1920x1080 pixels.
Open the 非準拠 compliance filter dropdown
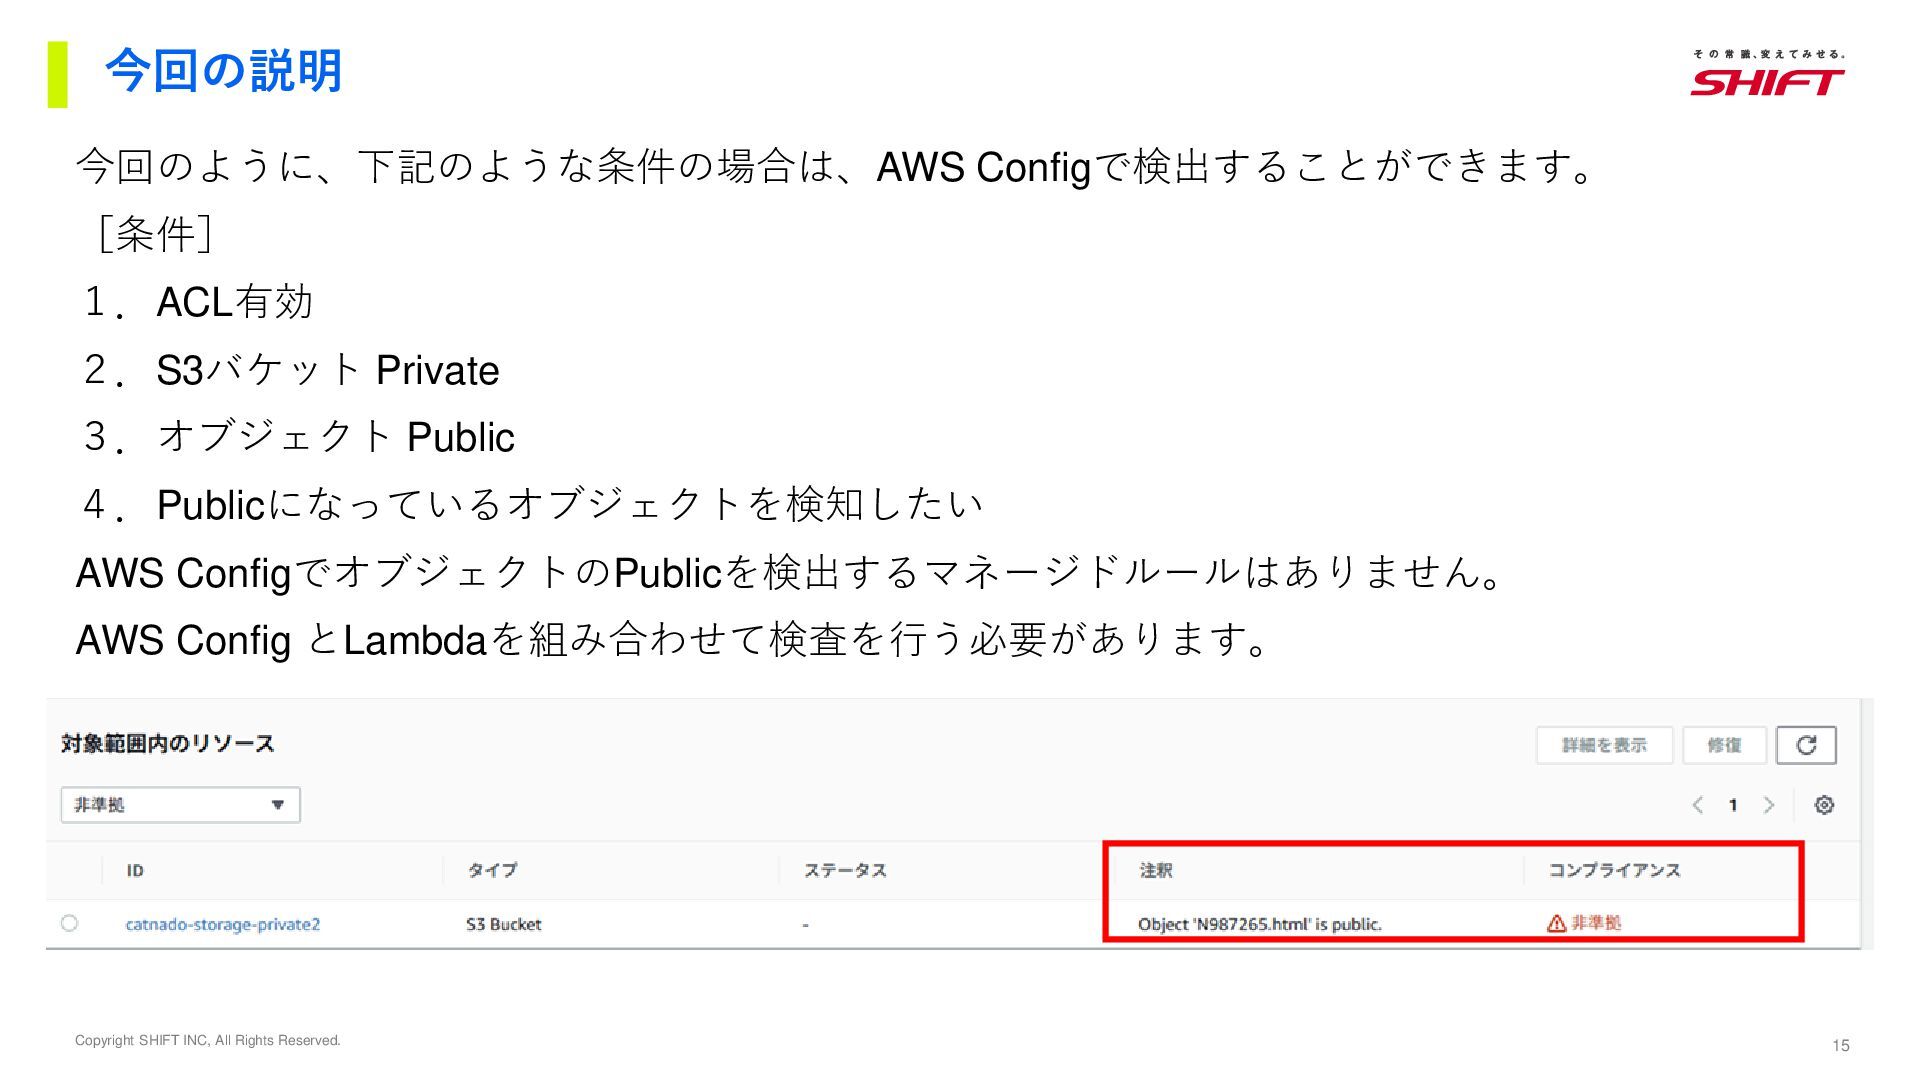tap(180, 805)
